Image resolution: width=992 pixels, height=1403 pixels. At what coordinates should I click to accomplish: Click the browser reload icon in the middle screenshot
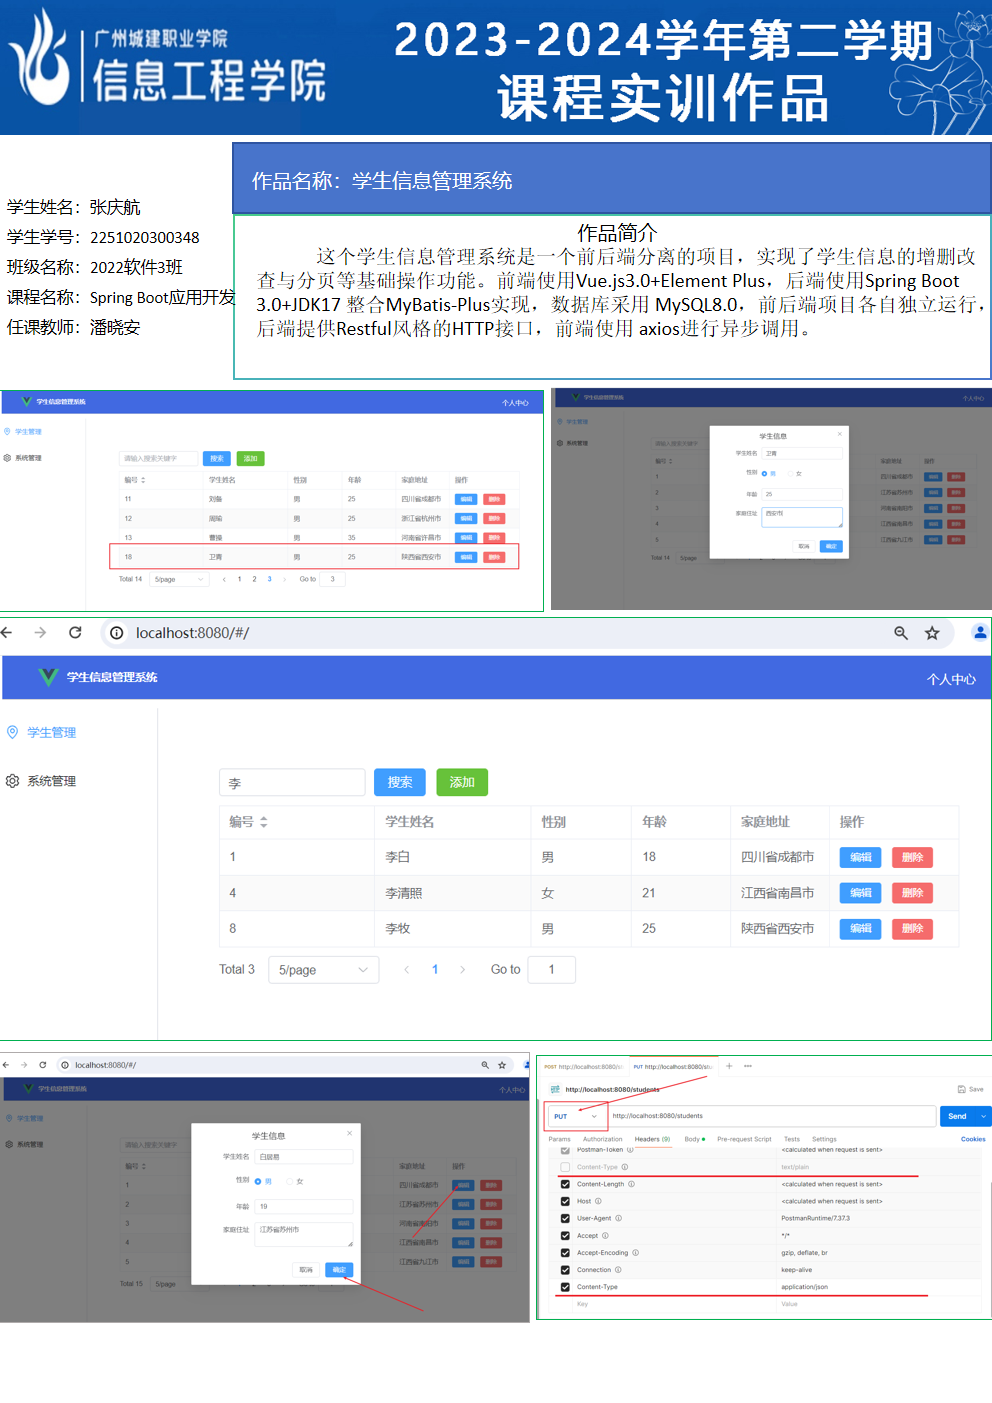[75, 632]
